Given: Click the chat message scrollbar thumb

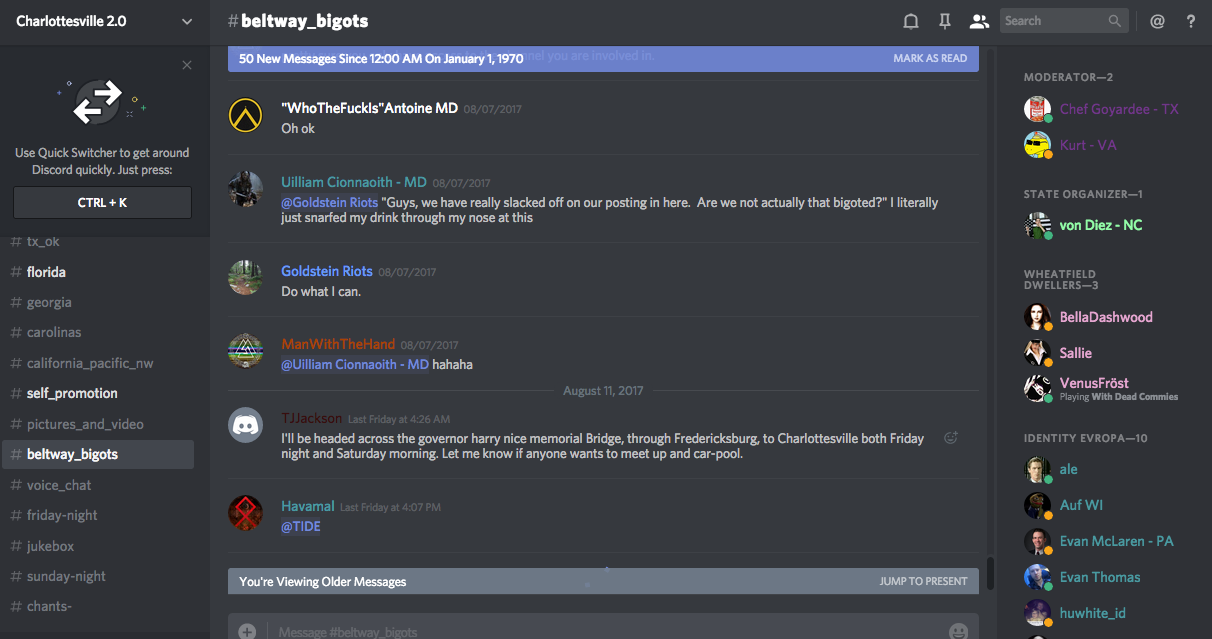Looking at the screenshot, I should pyautogui.click(x=990, y=573).
